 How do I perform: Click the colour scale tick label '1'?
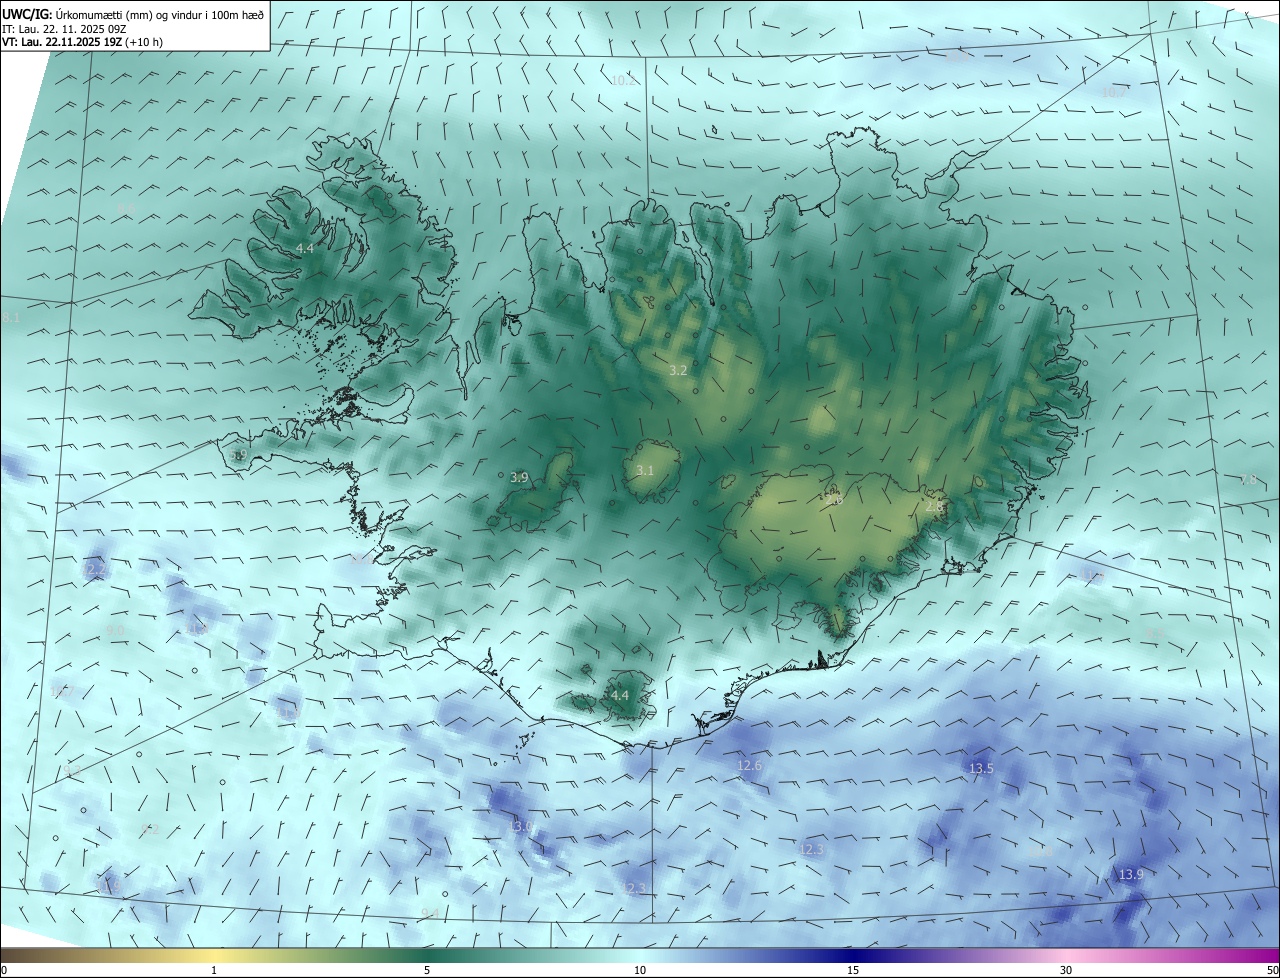215,970
